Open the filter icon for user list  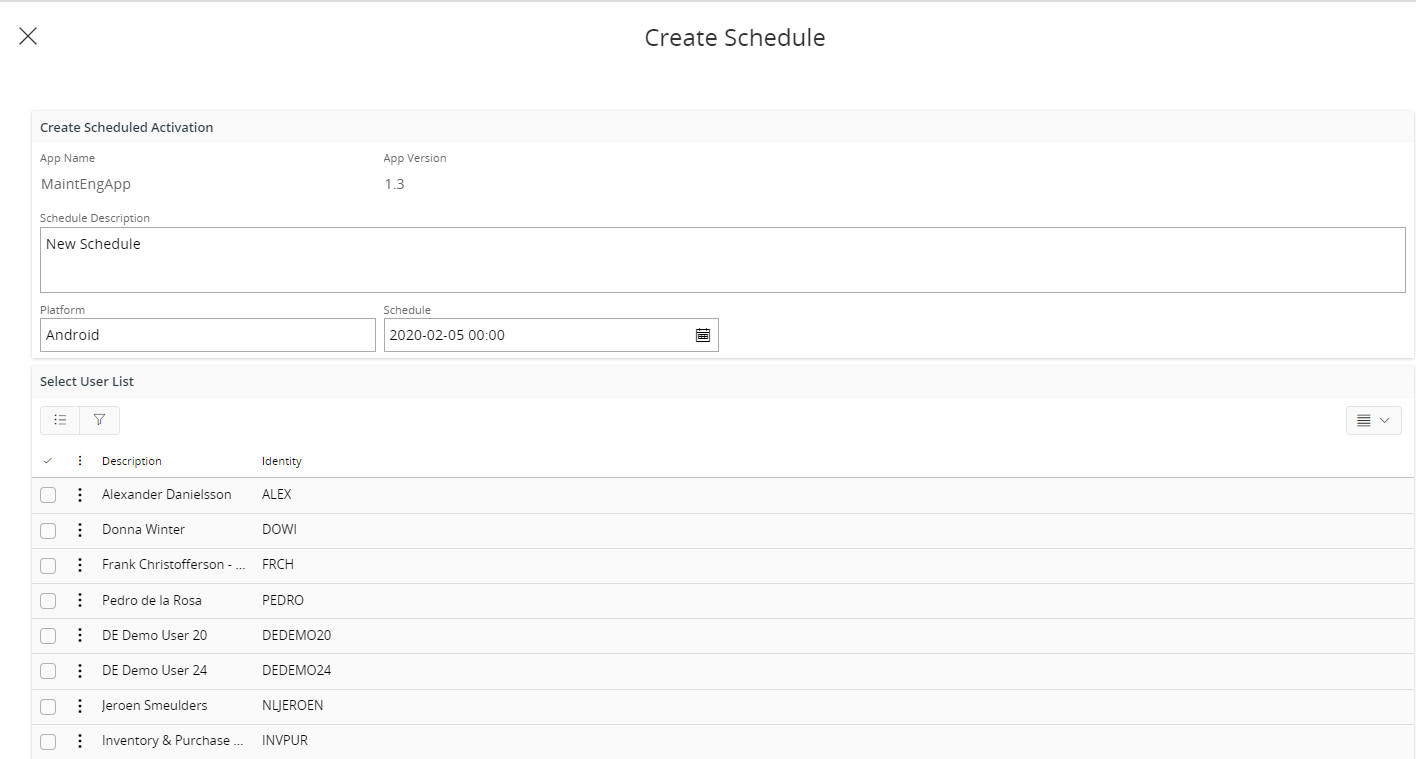click(99, 420)
